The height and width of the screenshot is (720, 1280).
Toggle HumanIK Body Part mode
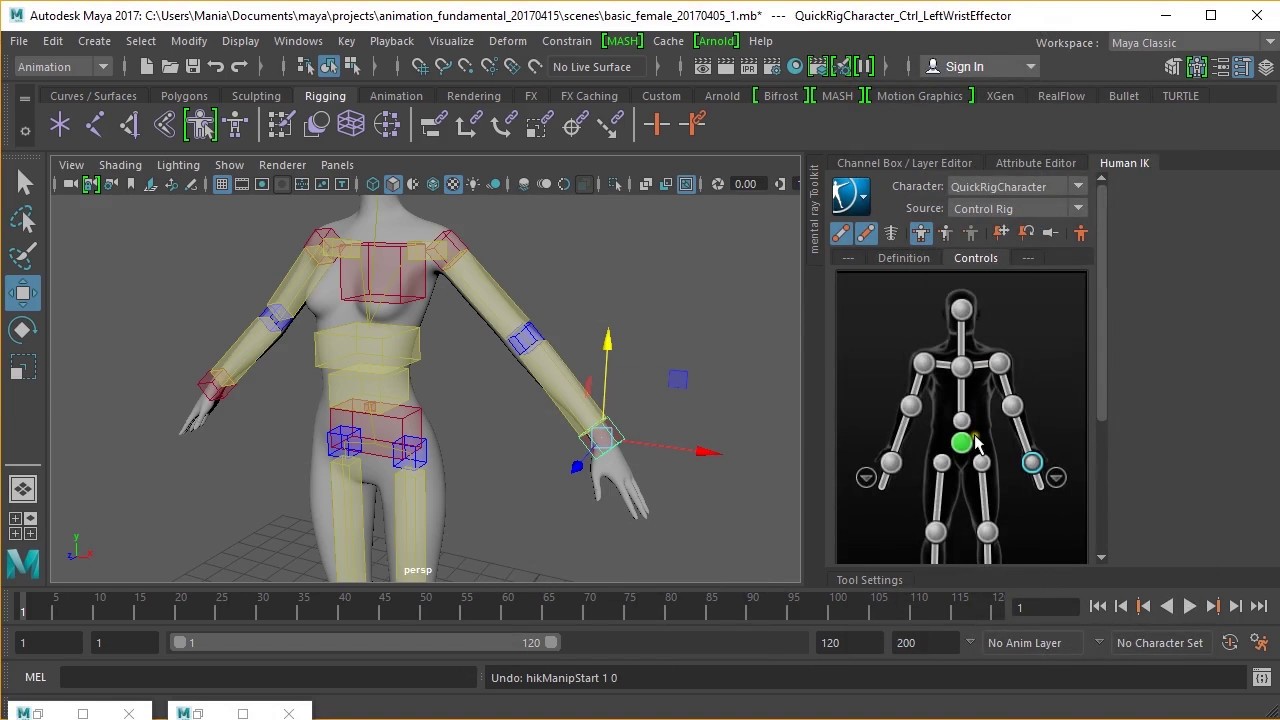(945, 233)
